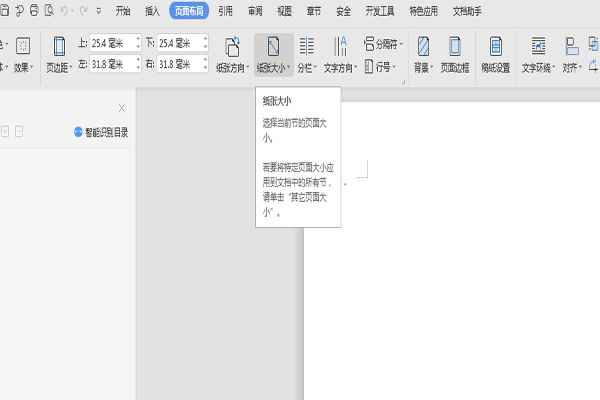Click the 智能识别目录 button
This screenshot has height=400, width=600.
(x=101, y=132)
